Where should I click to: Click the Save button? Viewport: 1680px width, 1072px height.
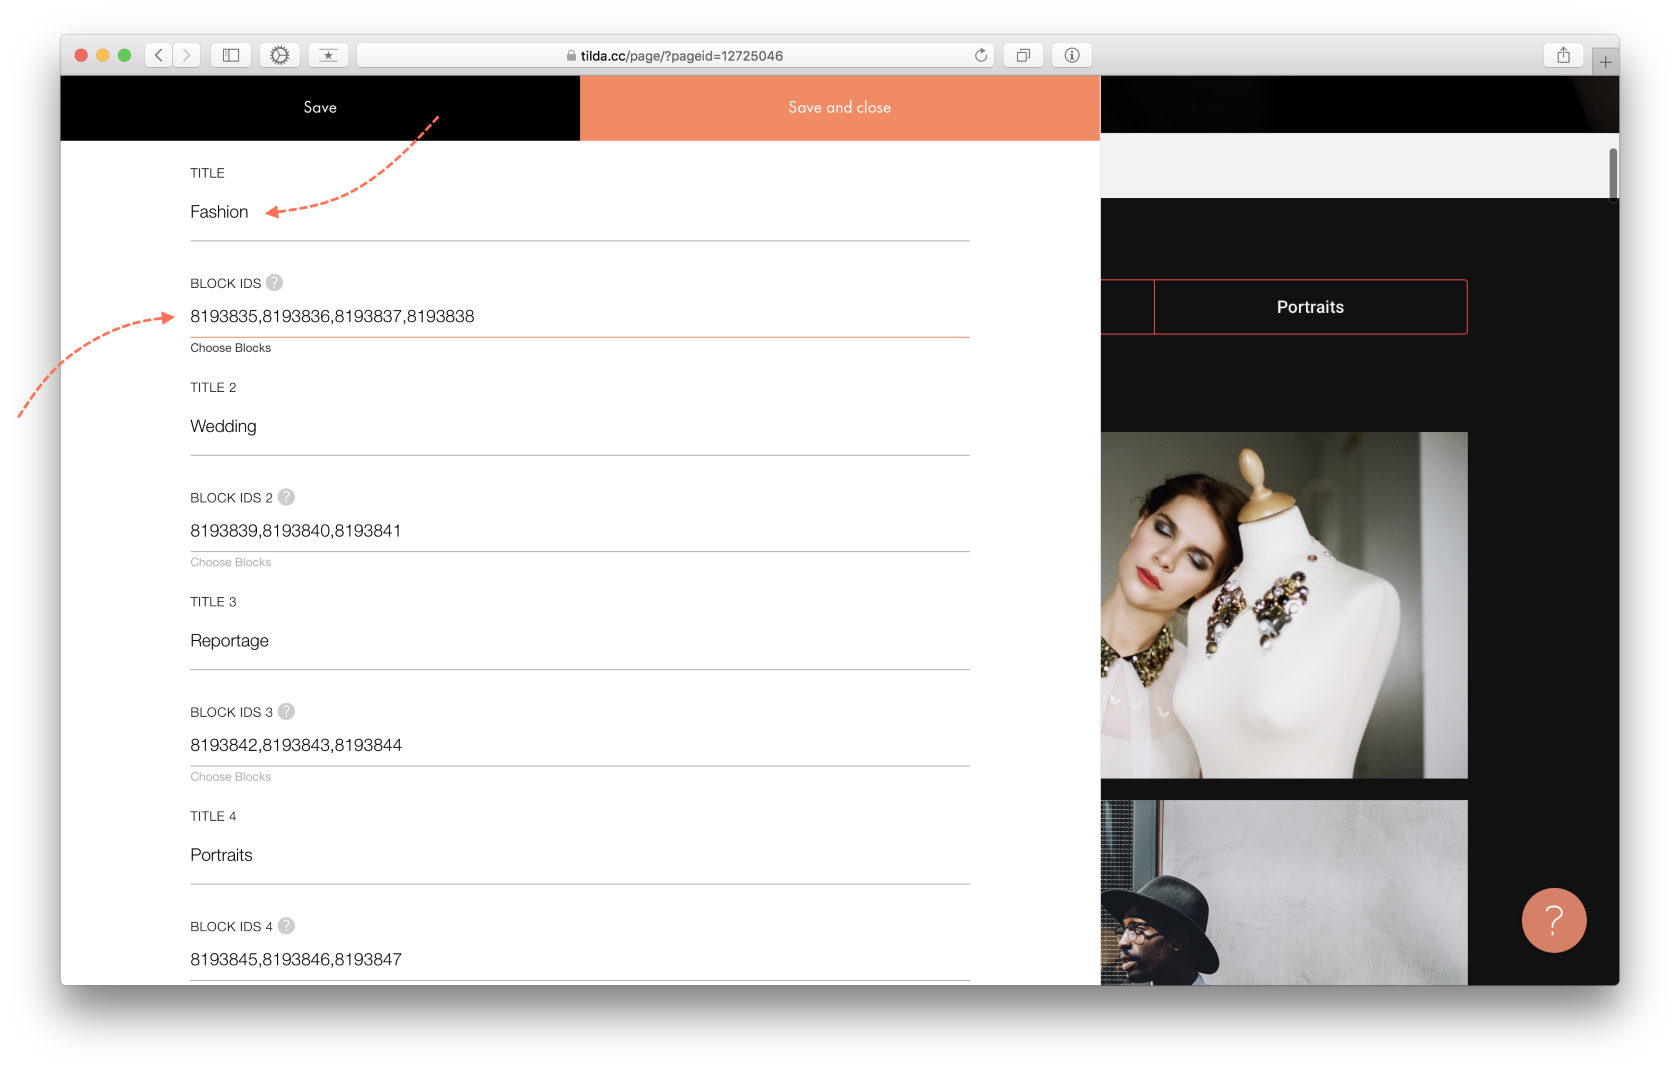coord(320,107)
